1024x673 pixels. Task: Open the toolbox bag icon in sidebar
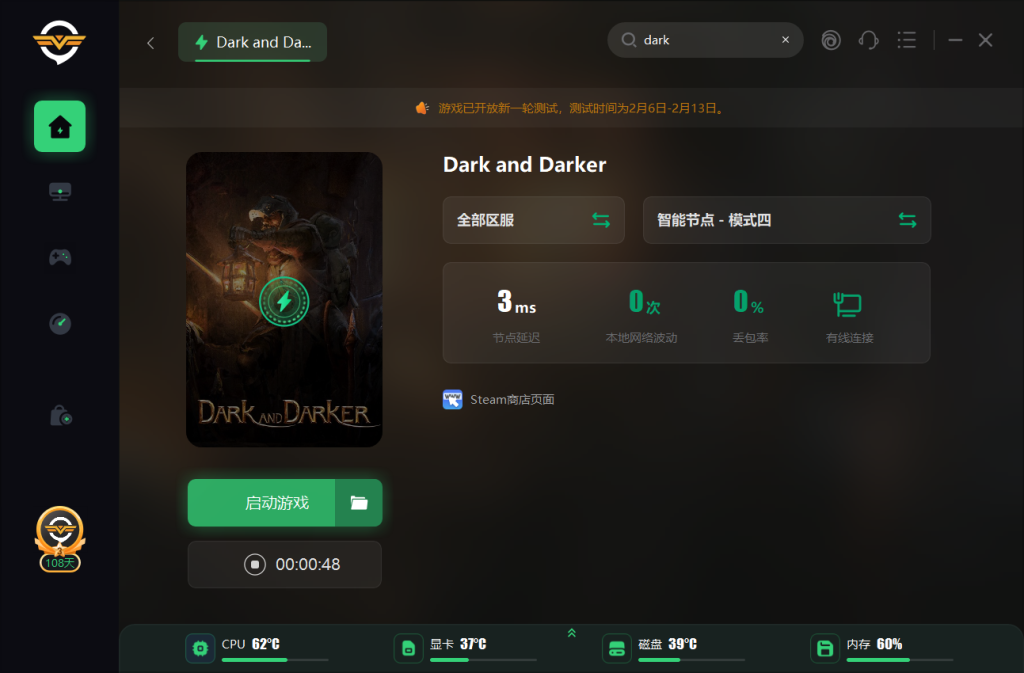[61, 416]
